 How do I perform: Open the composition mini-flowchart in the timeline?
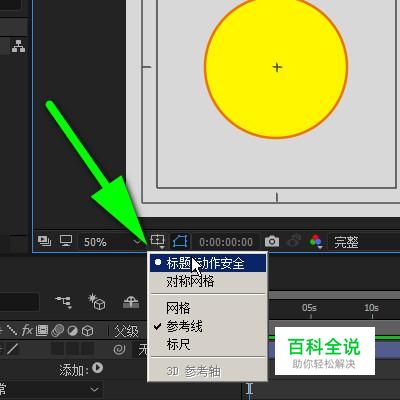[63, 302]
